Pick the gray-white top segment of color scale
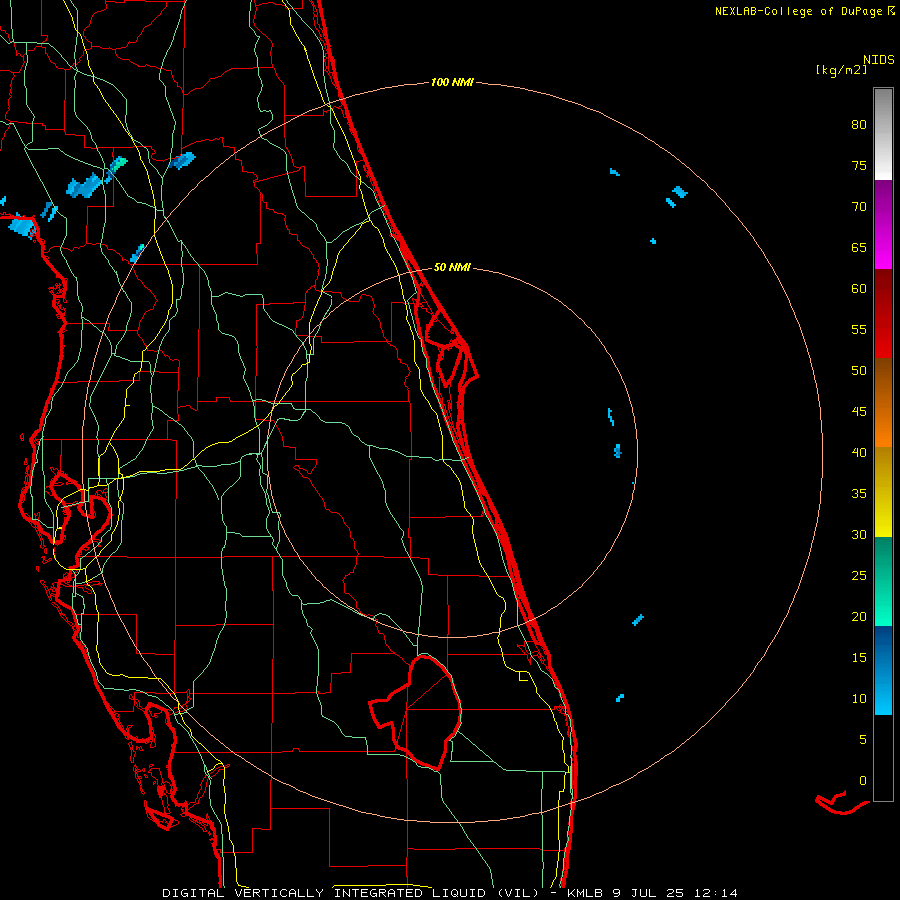The height and width of the screenshot is (900, 900). 883,134
